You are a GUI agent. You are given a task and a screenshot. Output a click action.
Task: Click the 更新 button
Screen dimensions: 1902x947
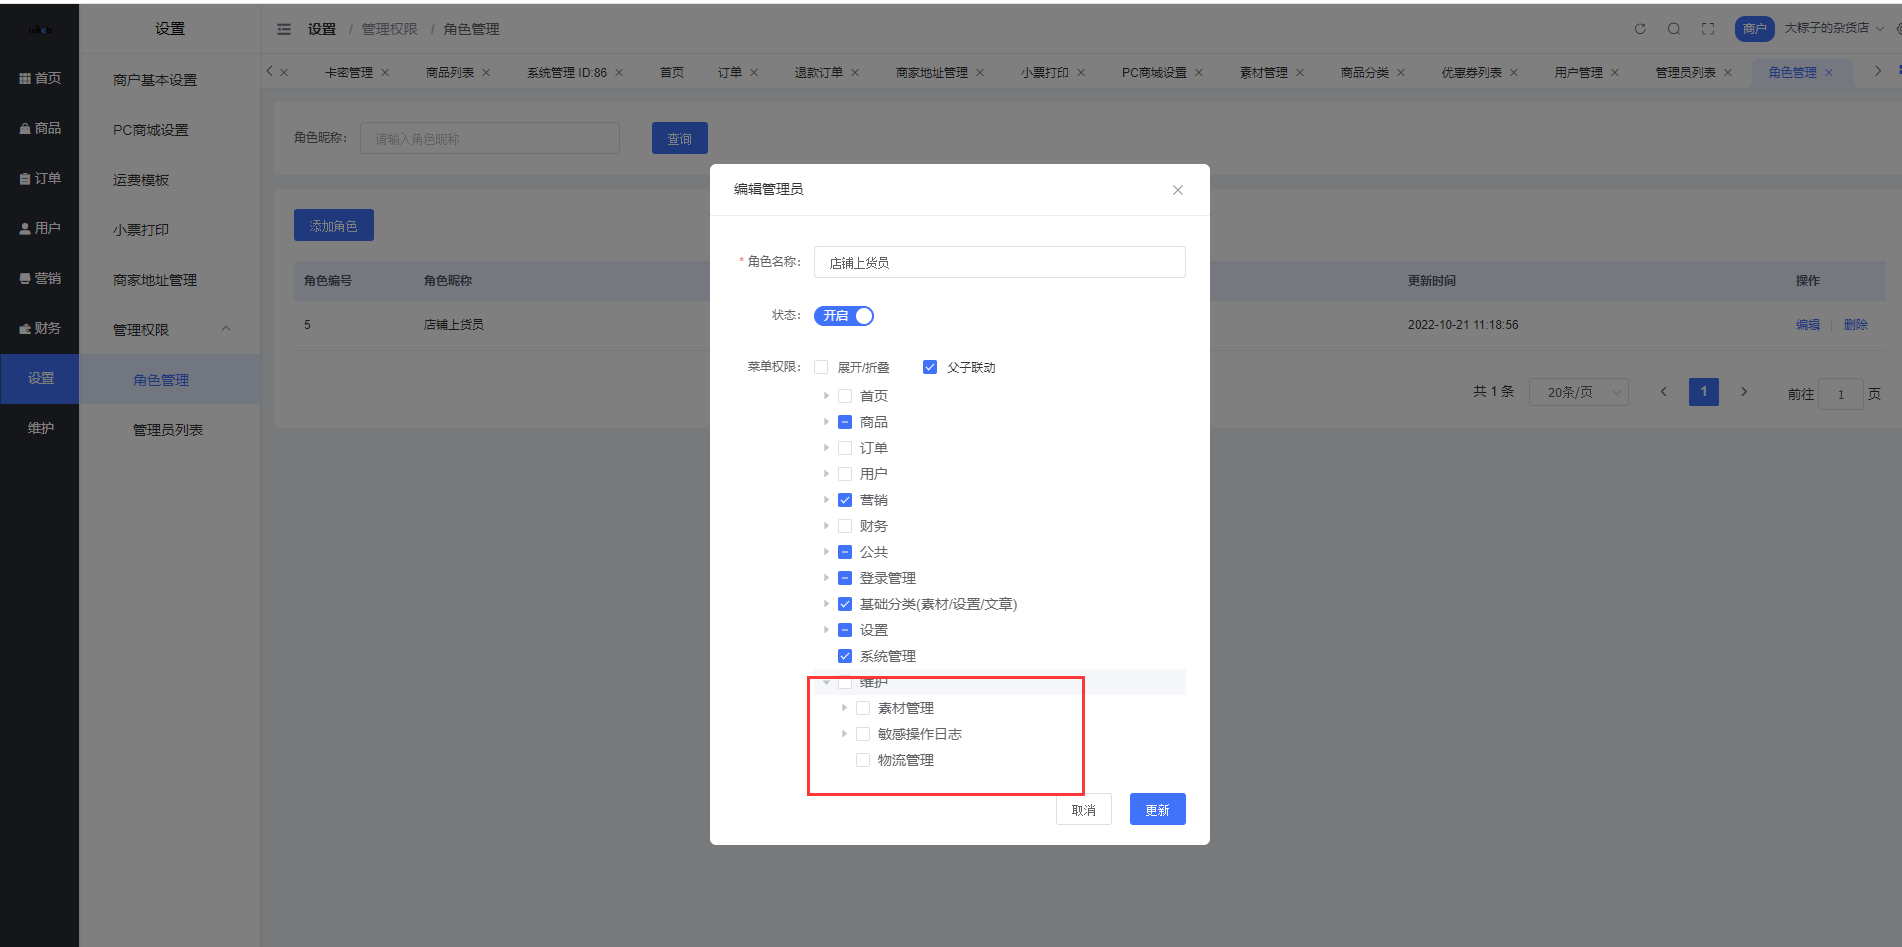click(1157, 809)
